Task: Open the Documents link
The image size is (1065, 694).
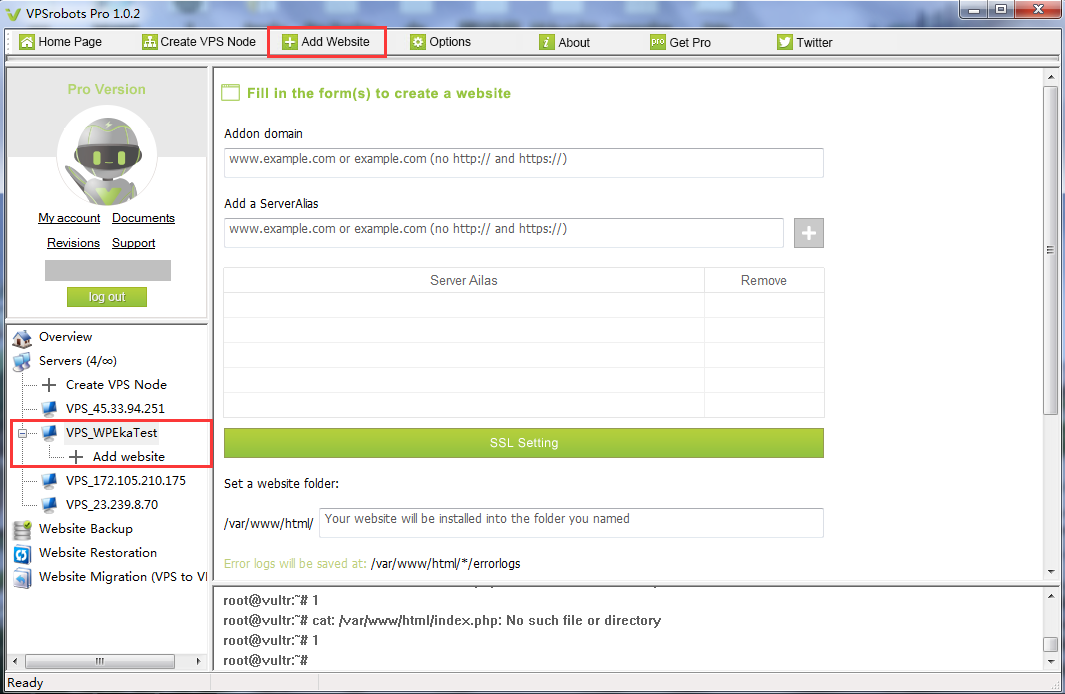Action: coord(143,218)
